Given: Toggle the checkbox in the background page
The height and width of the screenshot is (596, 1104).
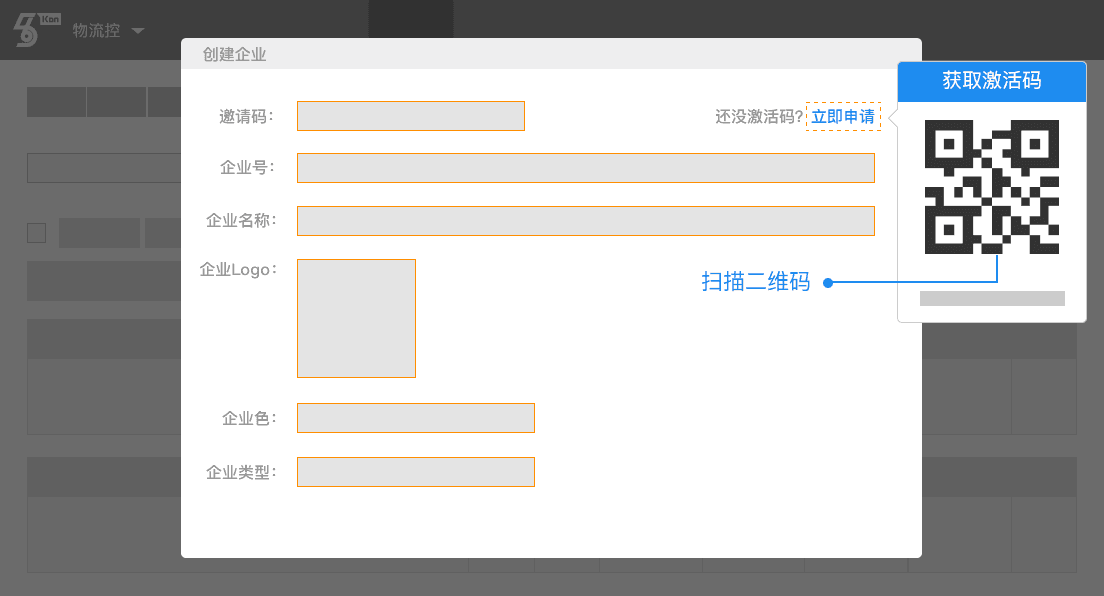Looking at the screenshot, I should pos(37,233).
